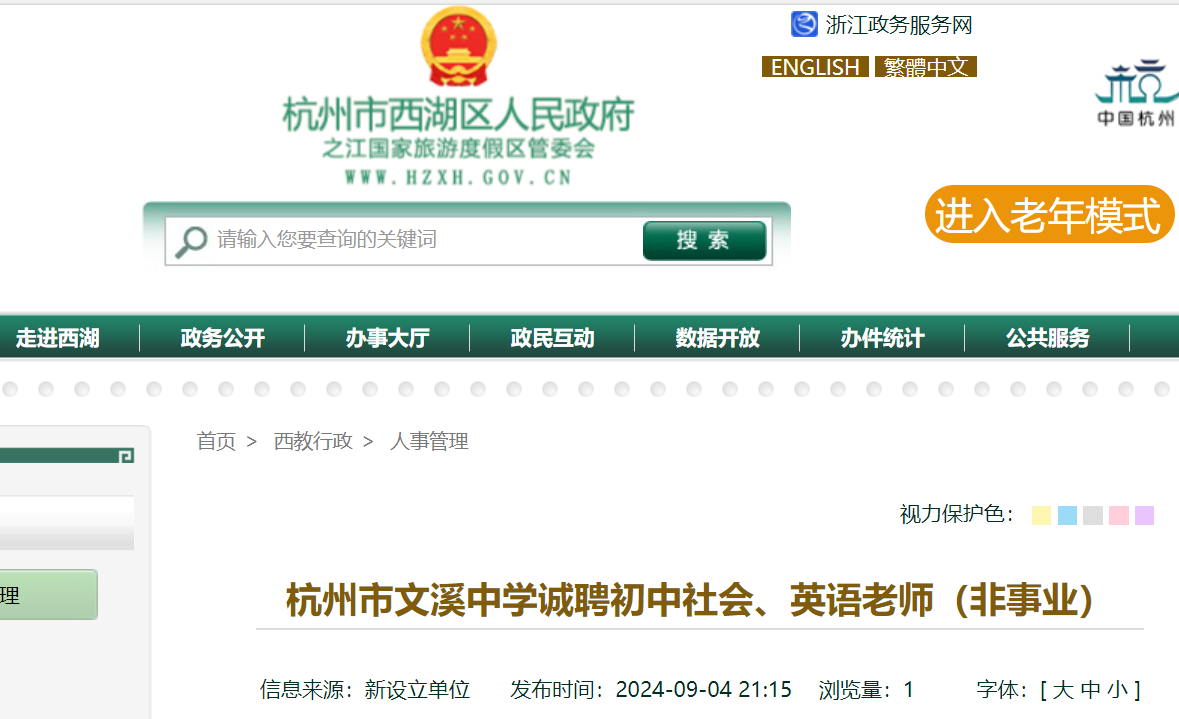Enter elderly mode via 进入老年模式
The image size is (1179, 719).
tap(1048, 215)
